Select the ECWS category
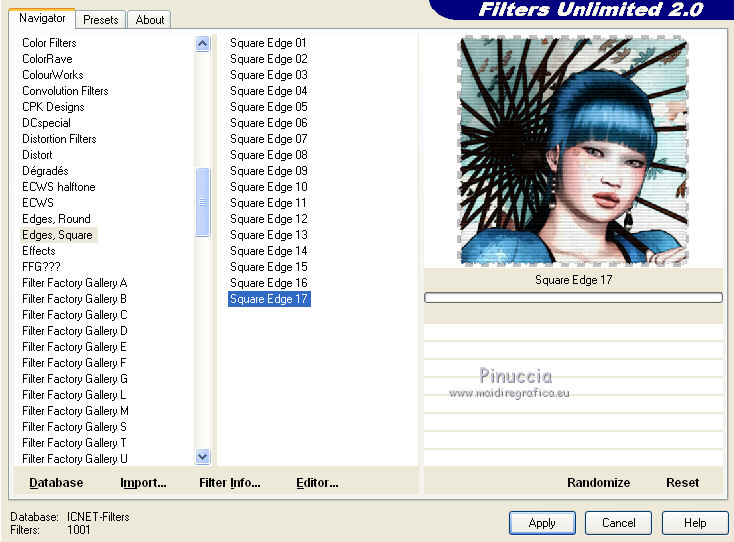This screenshot has height=542, width=734. pos(38,203)
